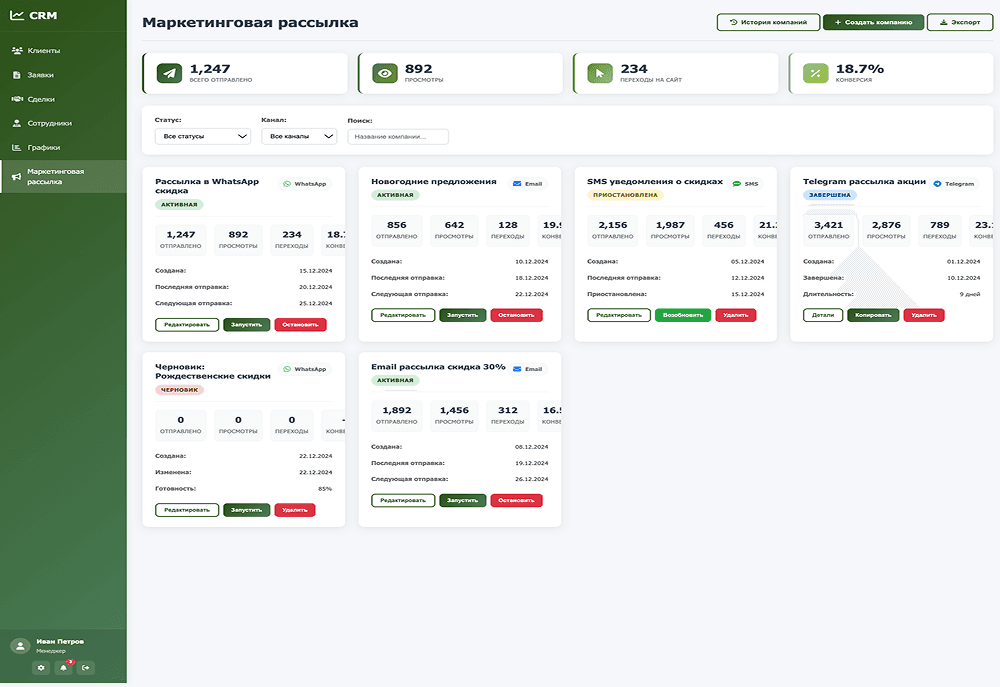Click the campaign name search field
1000x687 pixels.
398,136
